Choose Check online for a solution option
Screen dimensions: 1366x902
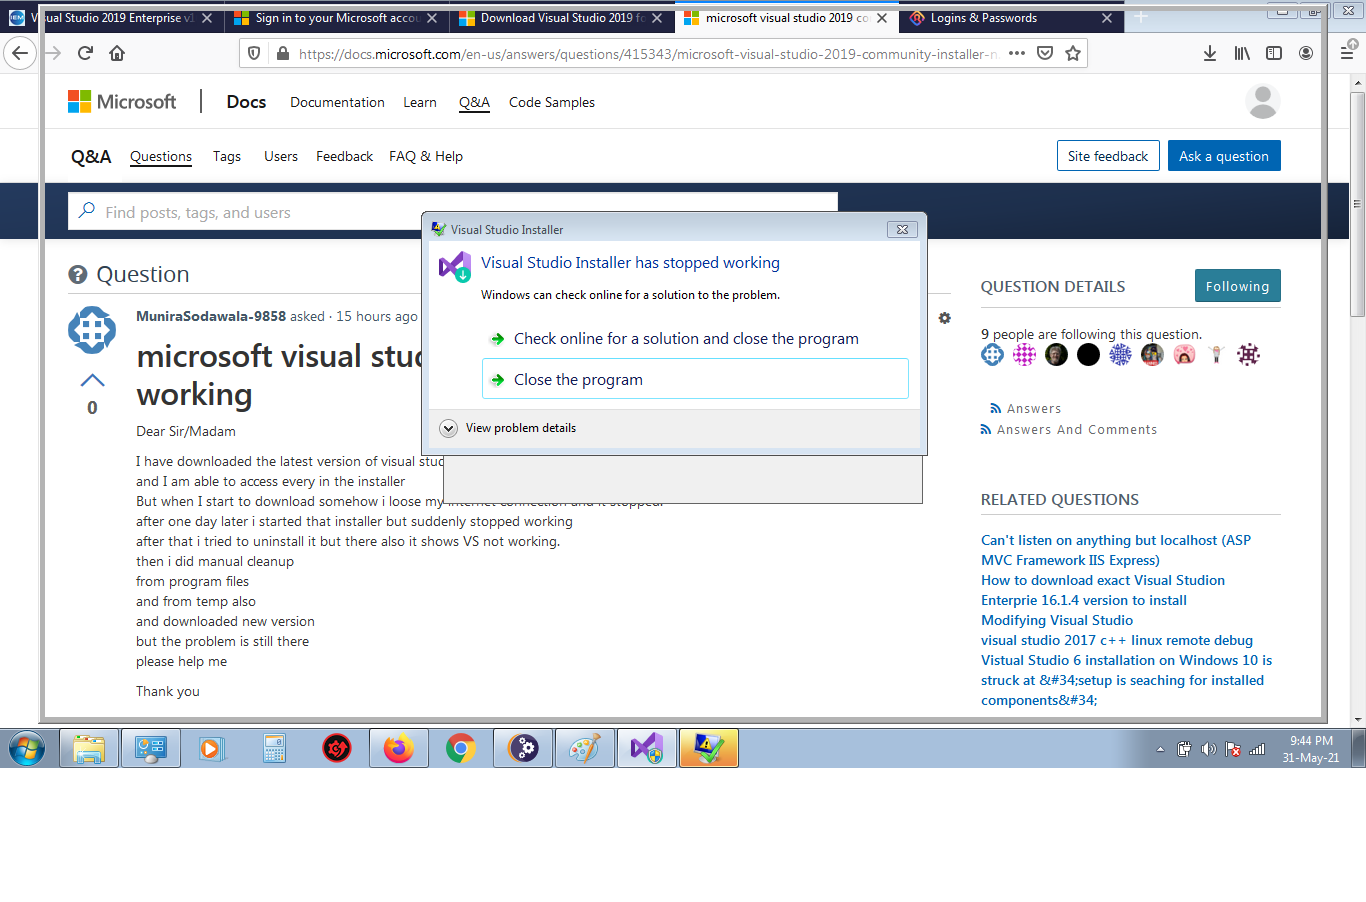click(x=695, y=339)
